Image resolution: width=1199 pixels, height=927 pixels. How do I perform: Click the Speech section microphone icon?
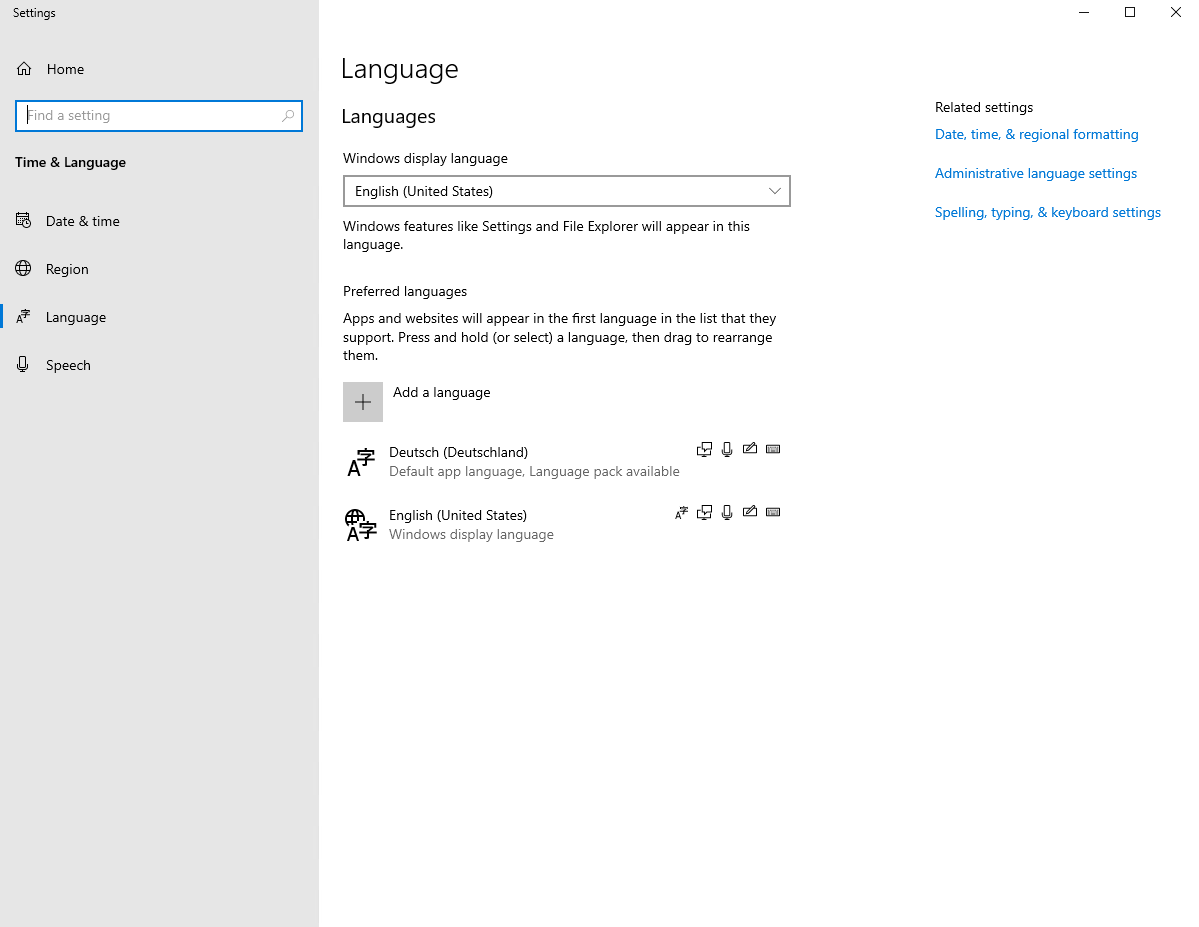pos(22,364)
